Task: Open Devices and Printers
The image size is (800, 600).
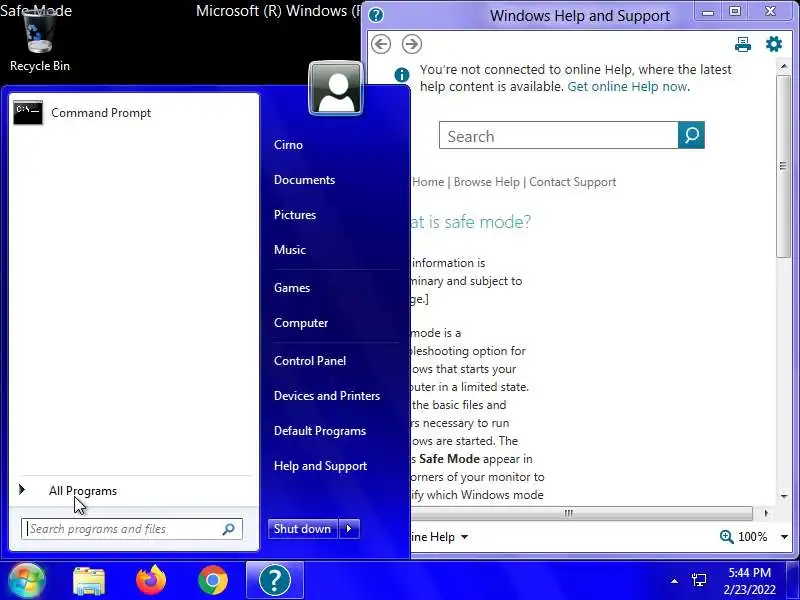Action: pos(327,396)
